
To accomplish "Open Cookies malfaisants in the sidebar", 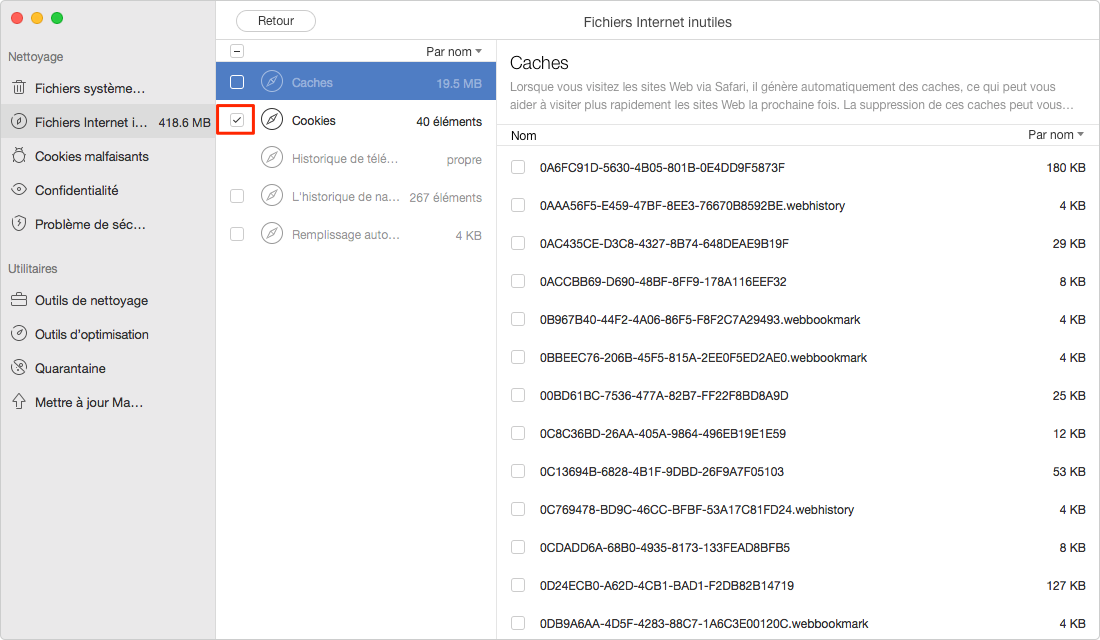I will (108, 156).
